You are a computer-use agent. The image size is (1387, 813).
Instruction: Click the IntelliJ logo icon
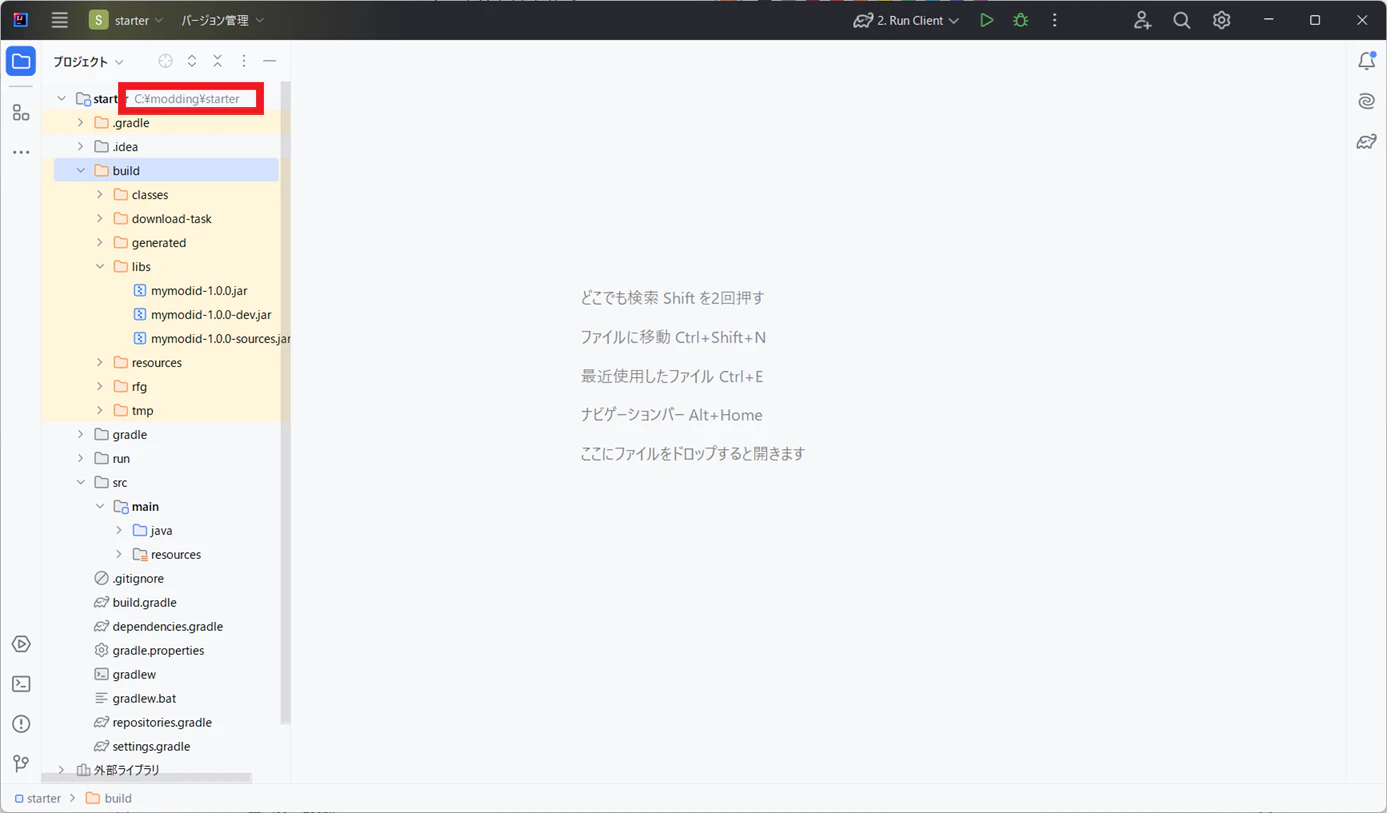click(x=20, y=20)
